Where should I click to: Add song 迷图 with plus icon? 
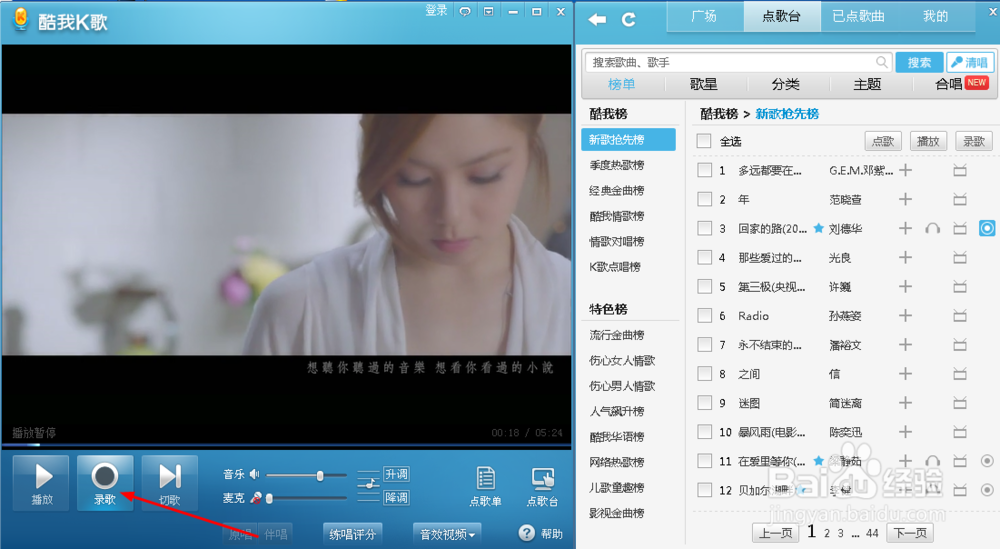point(905,403)
